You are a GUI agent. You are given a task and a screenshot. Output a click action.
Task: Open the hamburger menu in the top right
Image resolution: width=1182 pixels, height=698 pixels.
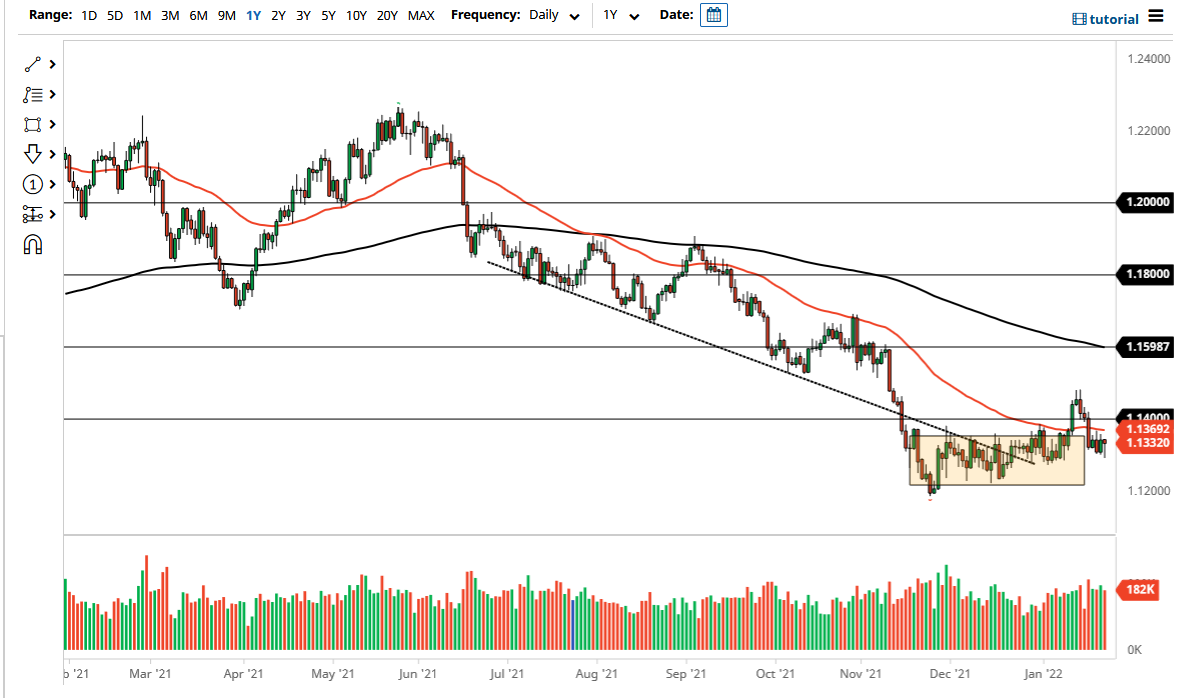pyautogui.click(x=1157, y=17)
